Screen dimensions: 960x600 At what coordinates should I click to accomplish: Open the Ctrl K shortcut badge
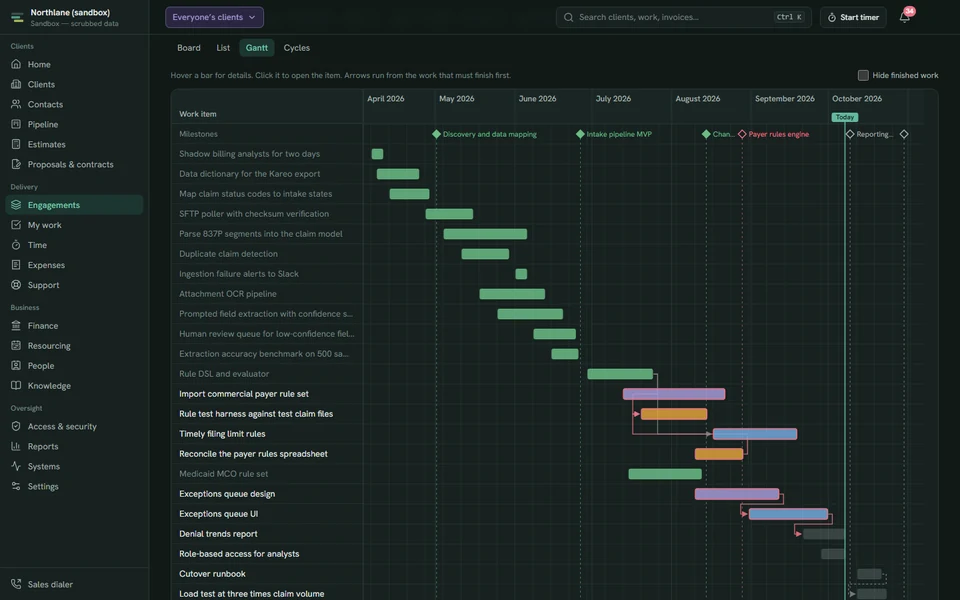(789, 17)
